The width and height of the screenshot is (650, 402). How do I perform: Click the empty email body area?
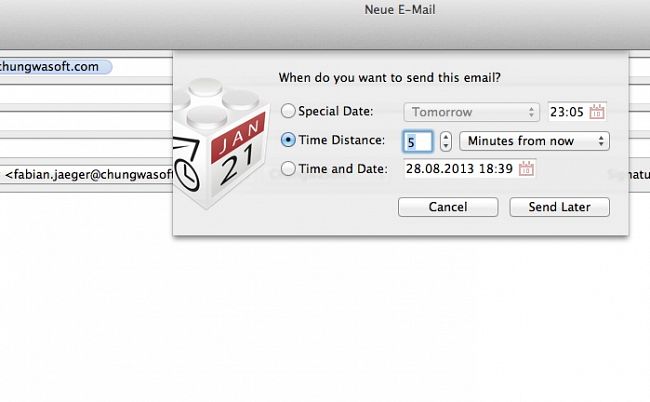pyautogui.click(x=325, y=315)
